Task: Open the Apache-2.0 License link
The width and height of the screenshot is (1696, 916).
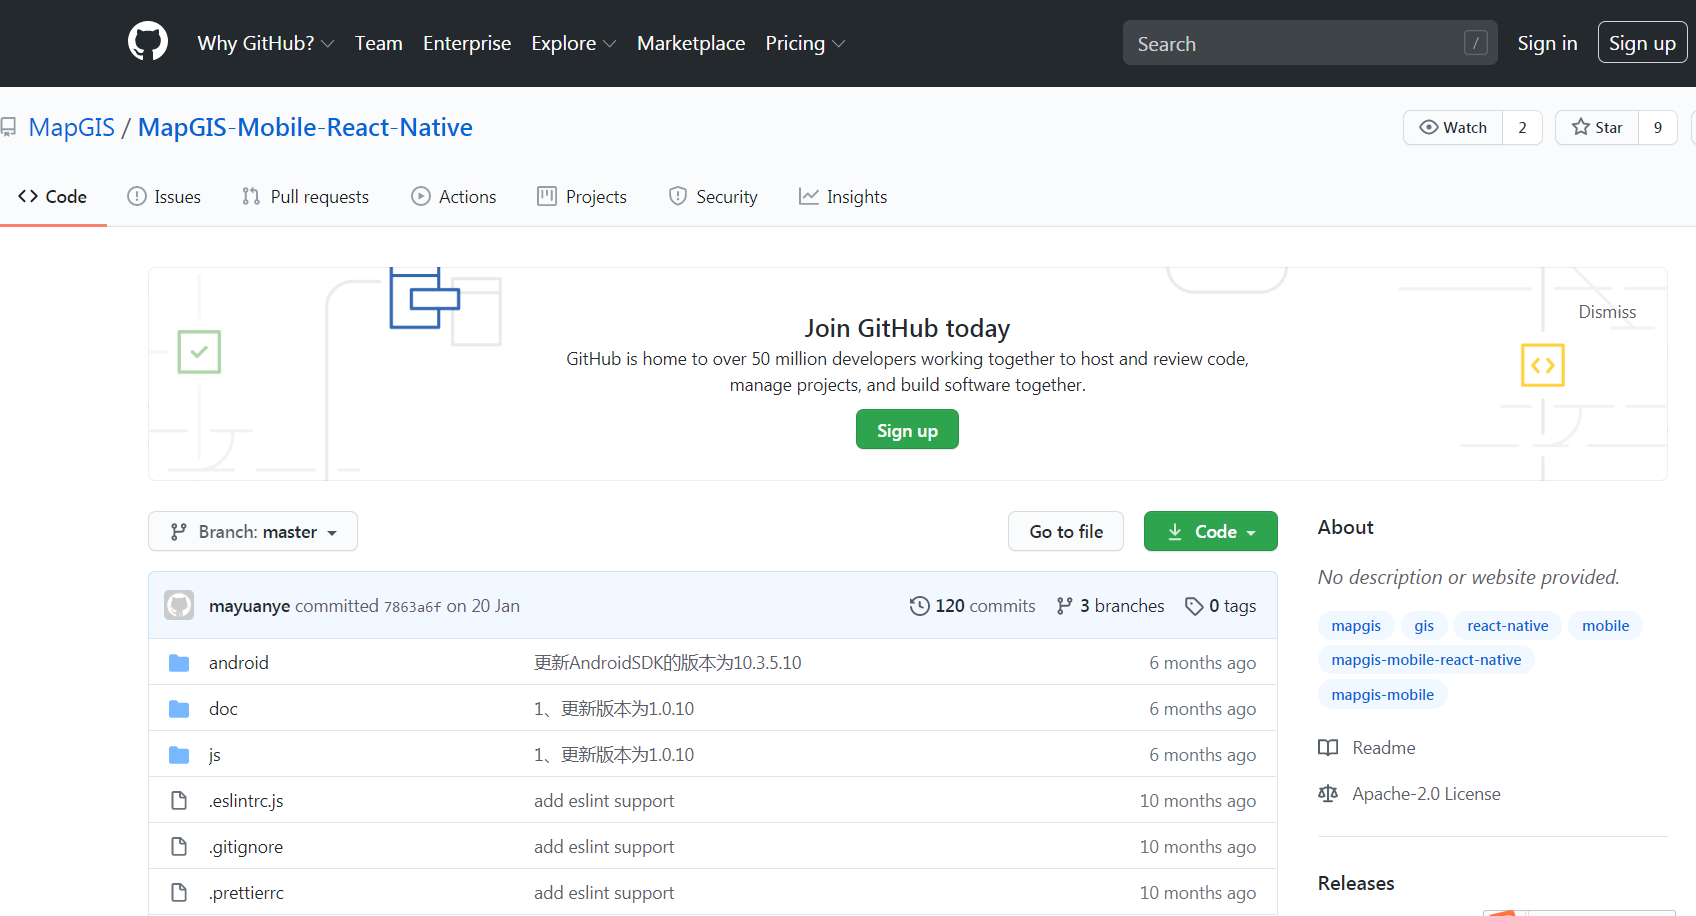Action: point(1426,794)
